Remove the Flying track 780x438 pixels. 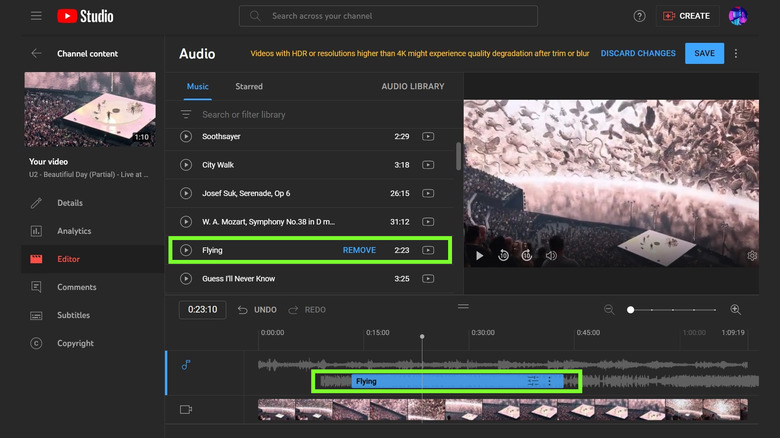tap(359, 250)
